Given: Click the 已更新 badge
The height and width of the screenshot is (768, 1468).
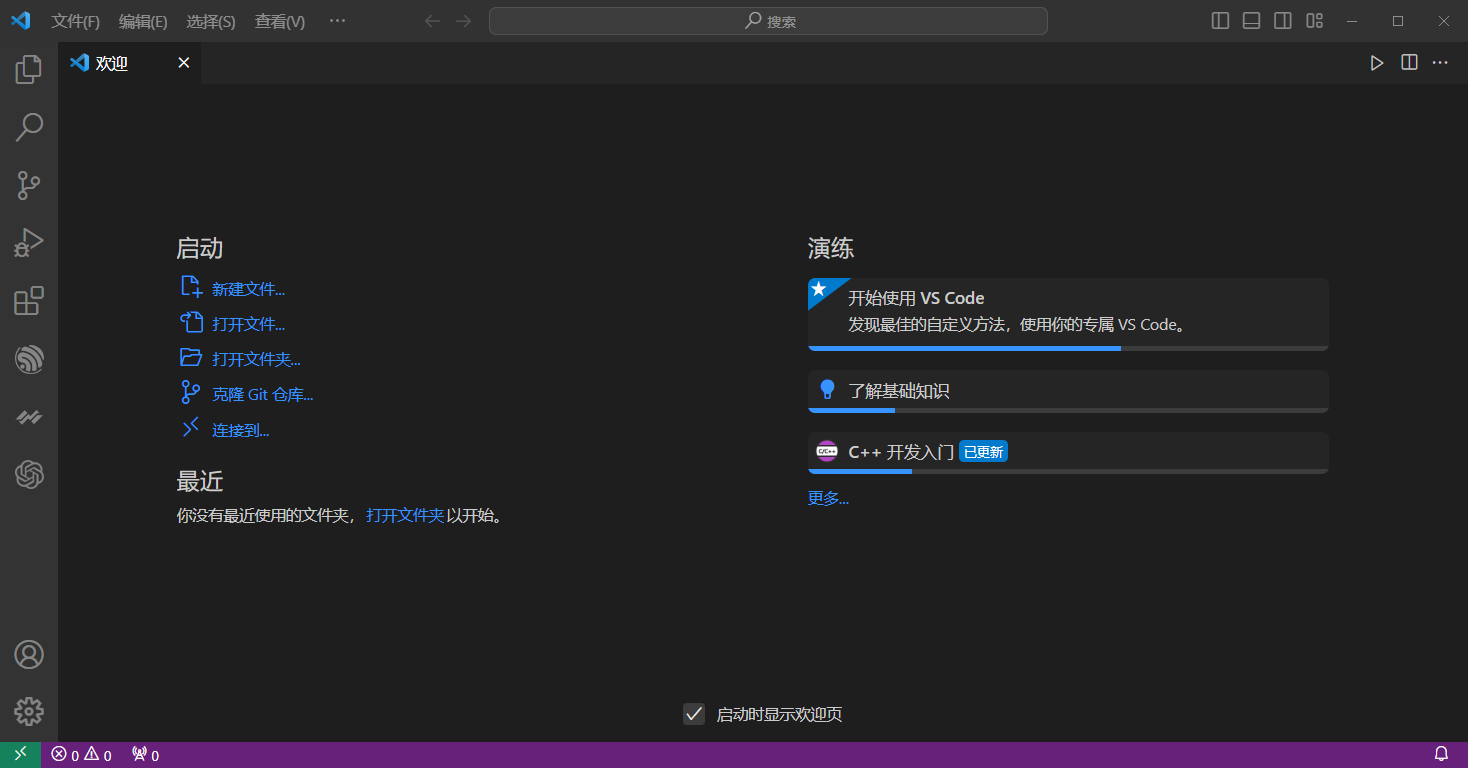Looking at the screenshot, I should (x=983, y=452).
